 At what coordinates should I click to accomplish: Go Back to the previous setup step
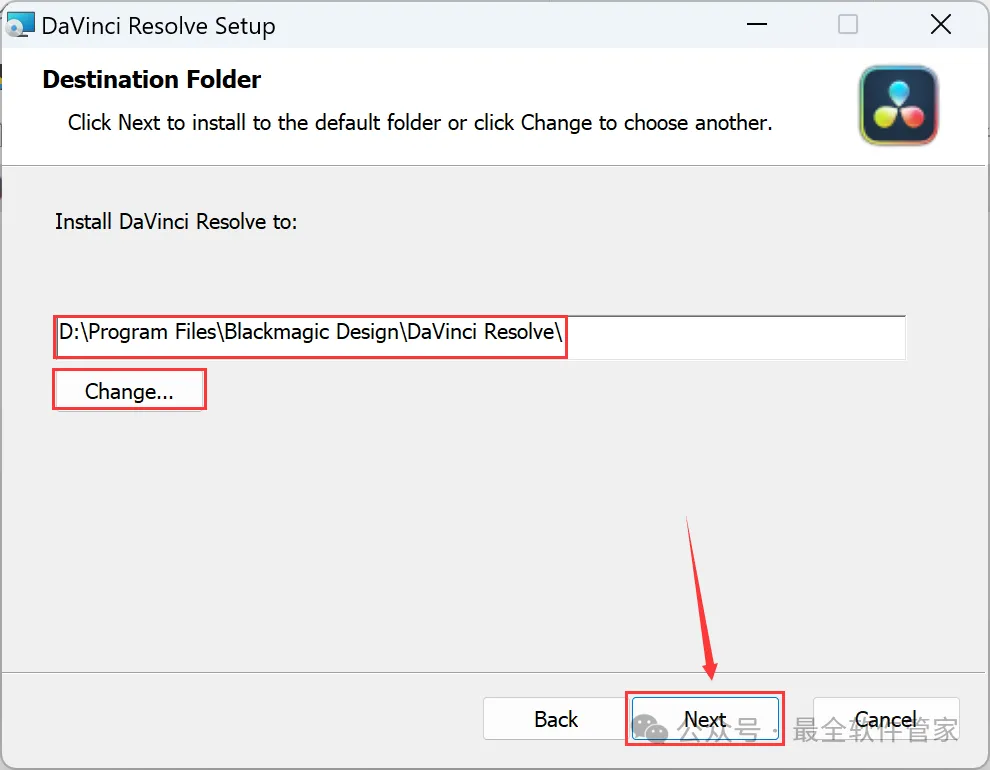coord(555,719)
